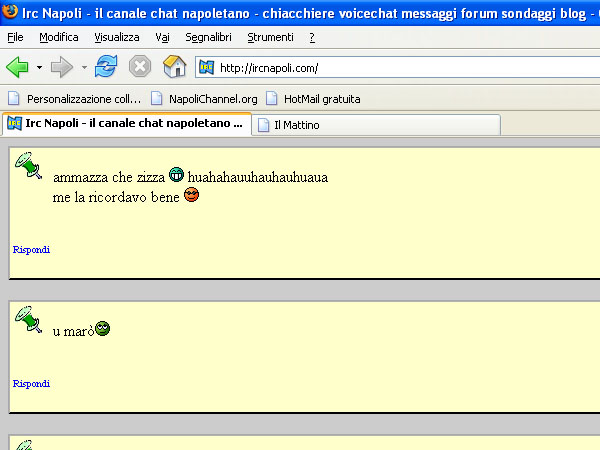Open the Modifica menu

[x=59, y=37]
